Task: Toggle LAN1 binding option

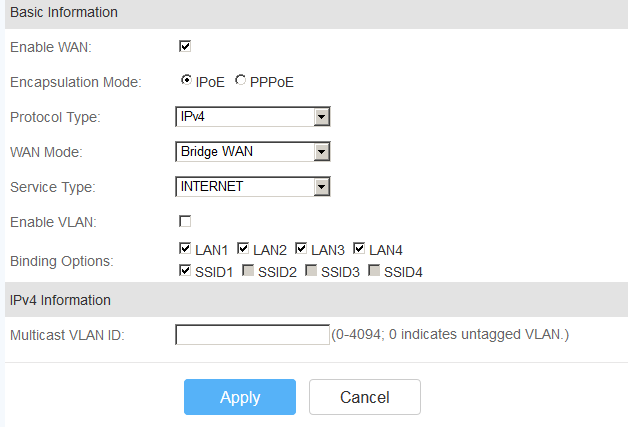Action: pos(185,248)
